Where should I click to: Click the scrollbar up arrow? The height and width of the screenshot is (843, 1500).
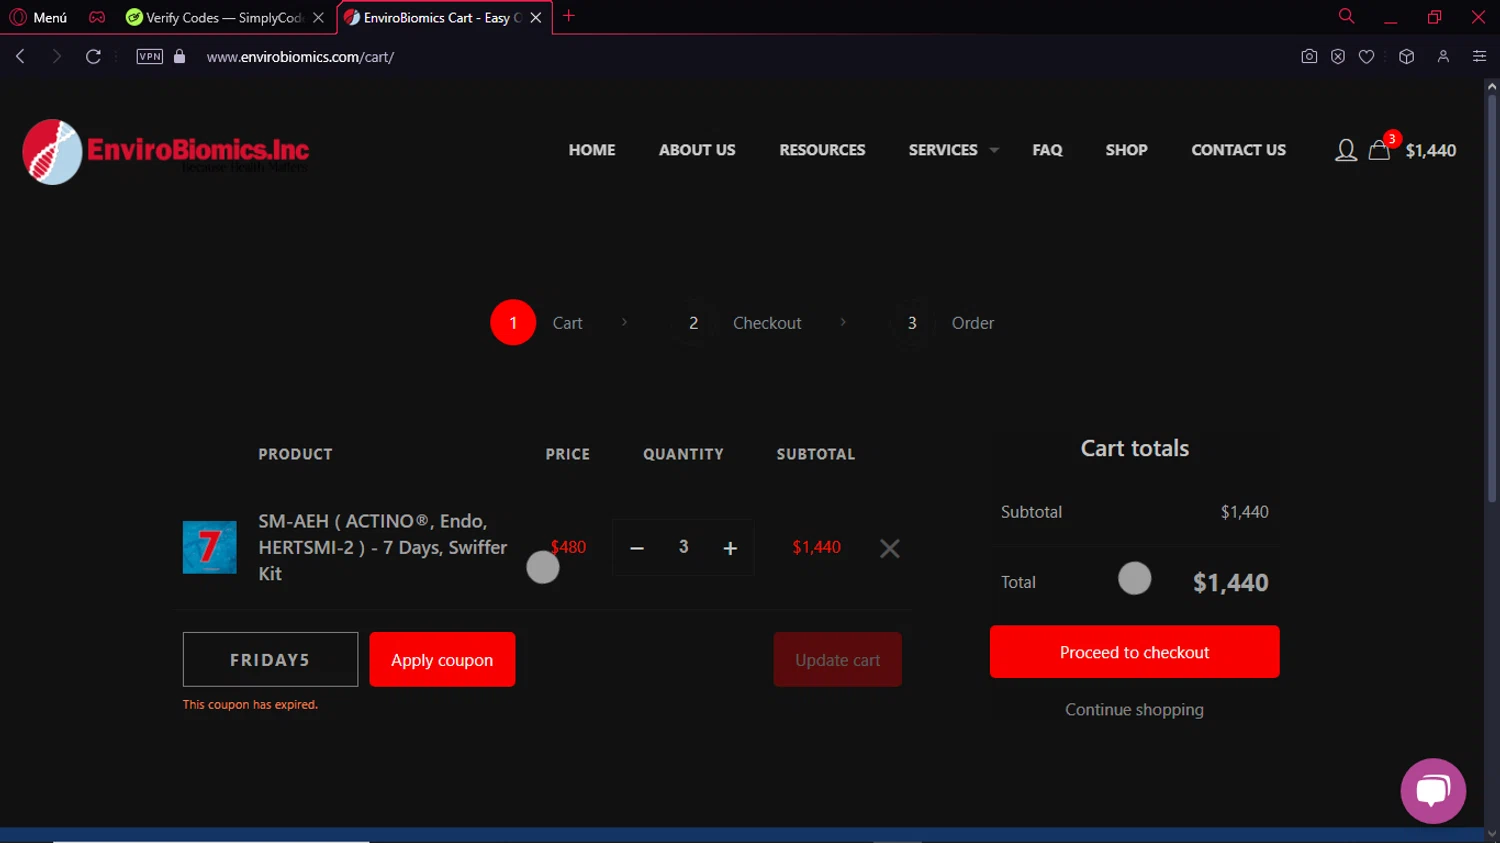1491,86
